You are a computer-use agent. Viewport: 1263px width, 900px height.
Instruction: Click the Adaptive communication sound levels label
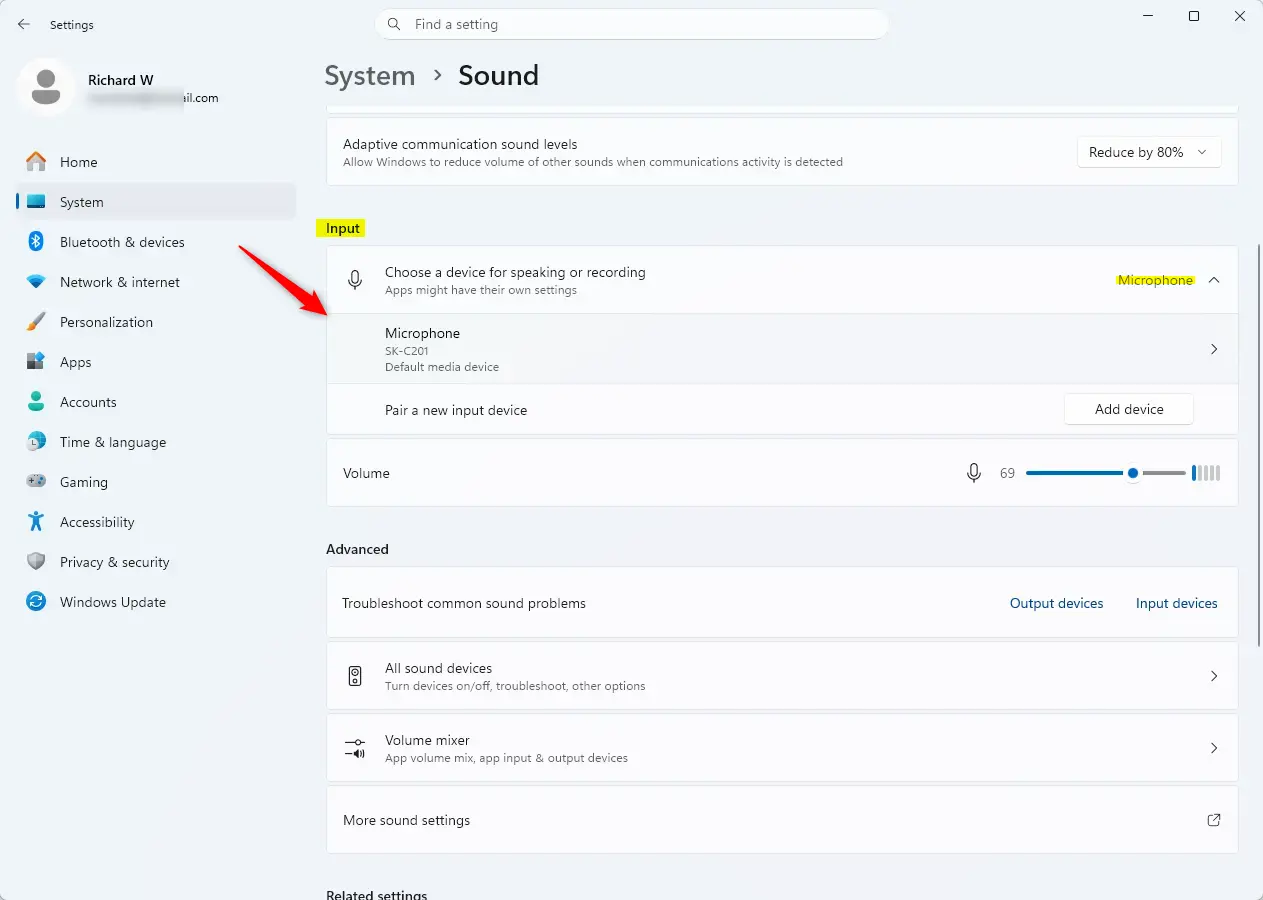(460, 144)
